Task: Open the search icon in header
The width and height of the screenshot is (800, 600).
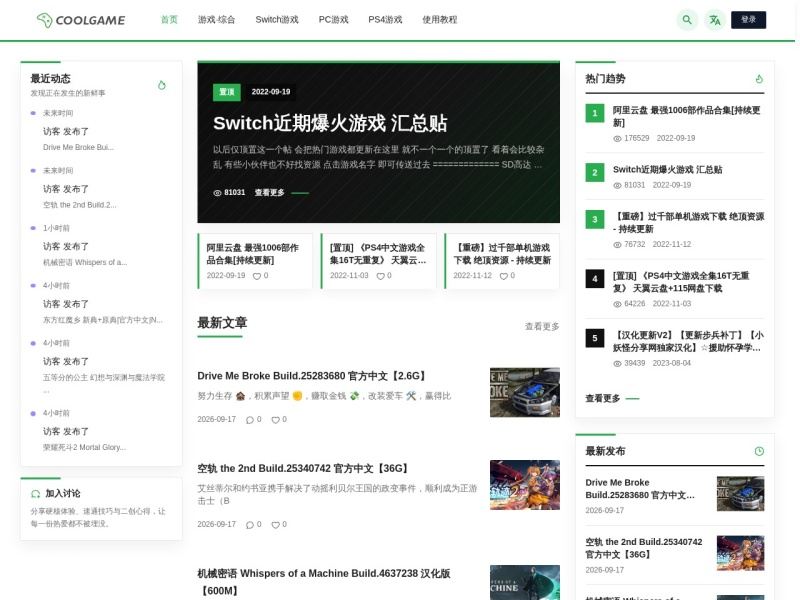Action: tap(687, 20)
